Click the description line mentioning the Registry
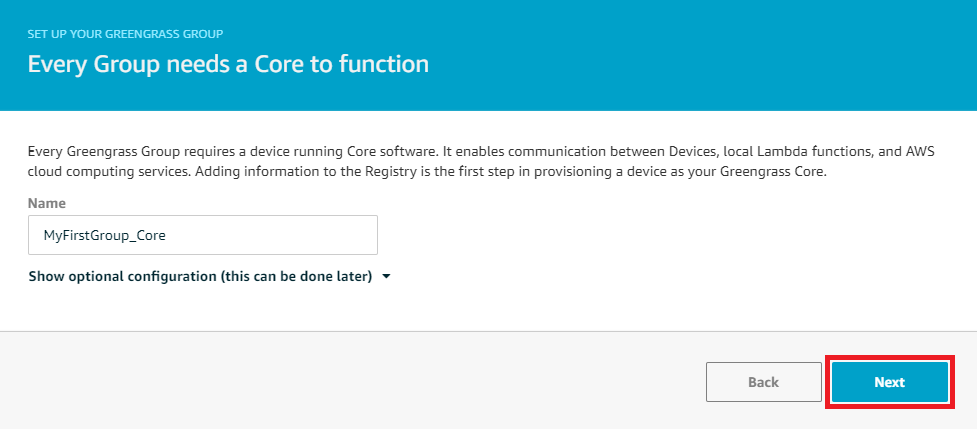Viewport: 977px width, 429px height. (x=427, y=172)
